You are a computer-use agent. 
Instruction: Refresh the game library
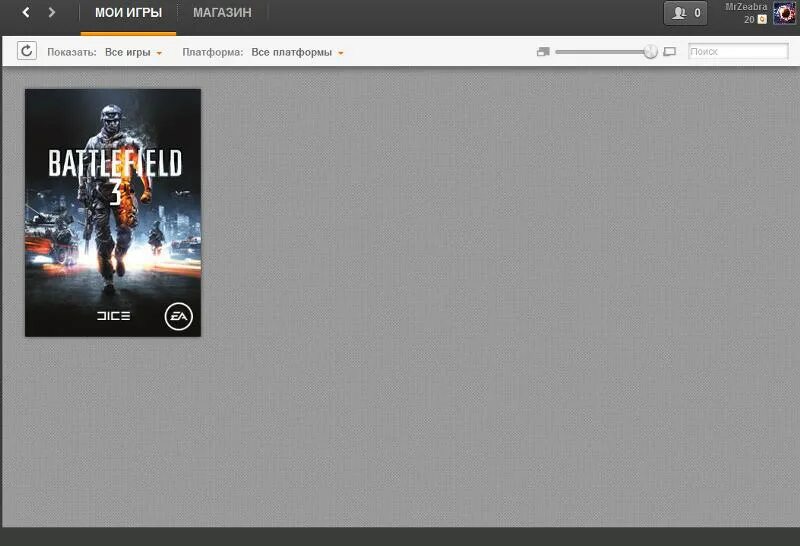tap(27, 51)
